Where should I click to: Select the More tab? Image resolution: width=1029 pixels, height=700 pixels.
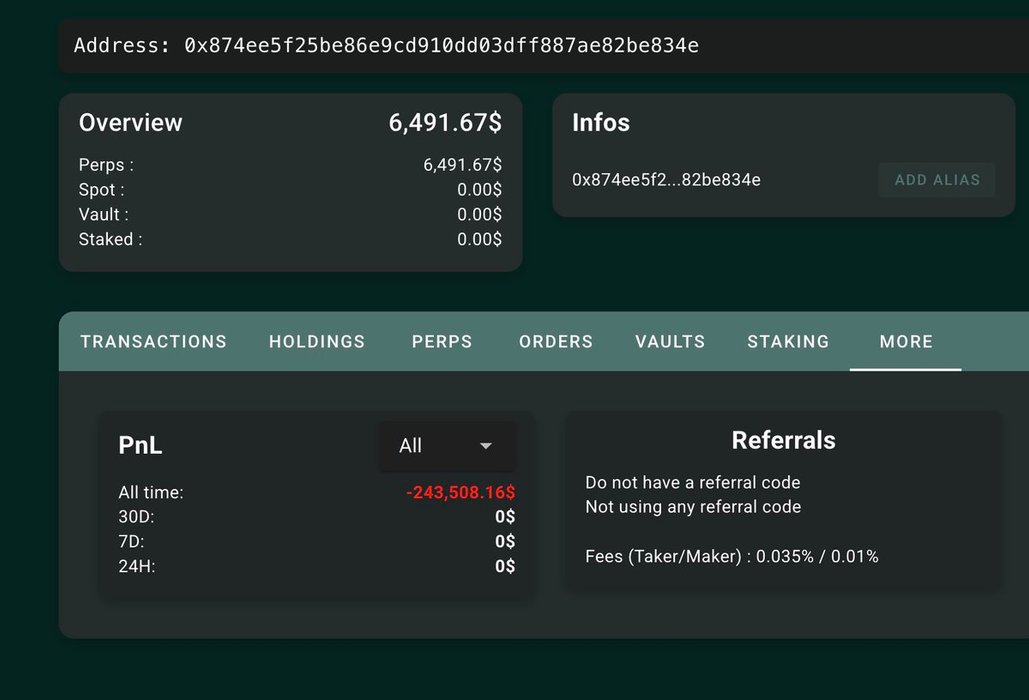click(x=906, y=342)
